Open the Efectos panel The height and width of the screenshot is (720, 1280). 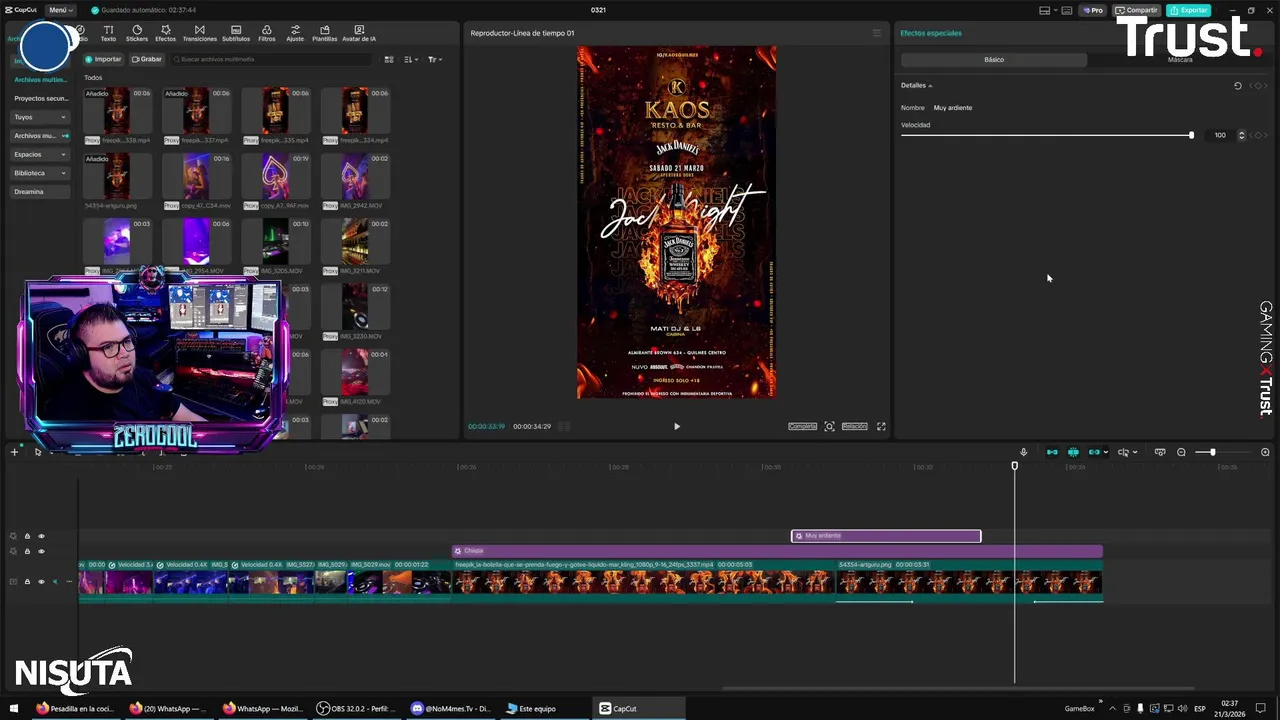(x=165, y=33)
